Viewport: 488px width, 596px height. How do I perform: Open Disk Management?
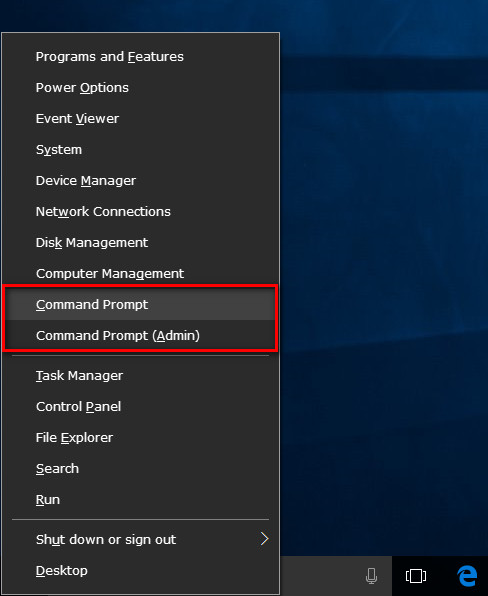click(x=141, y=243)
